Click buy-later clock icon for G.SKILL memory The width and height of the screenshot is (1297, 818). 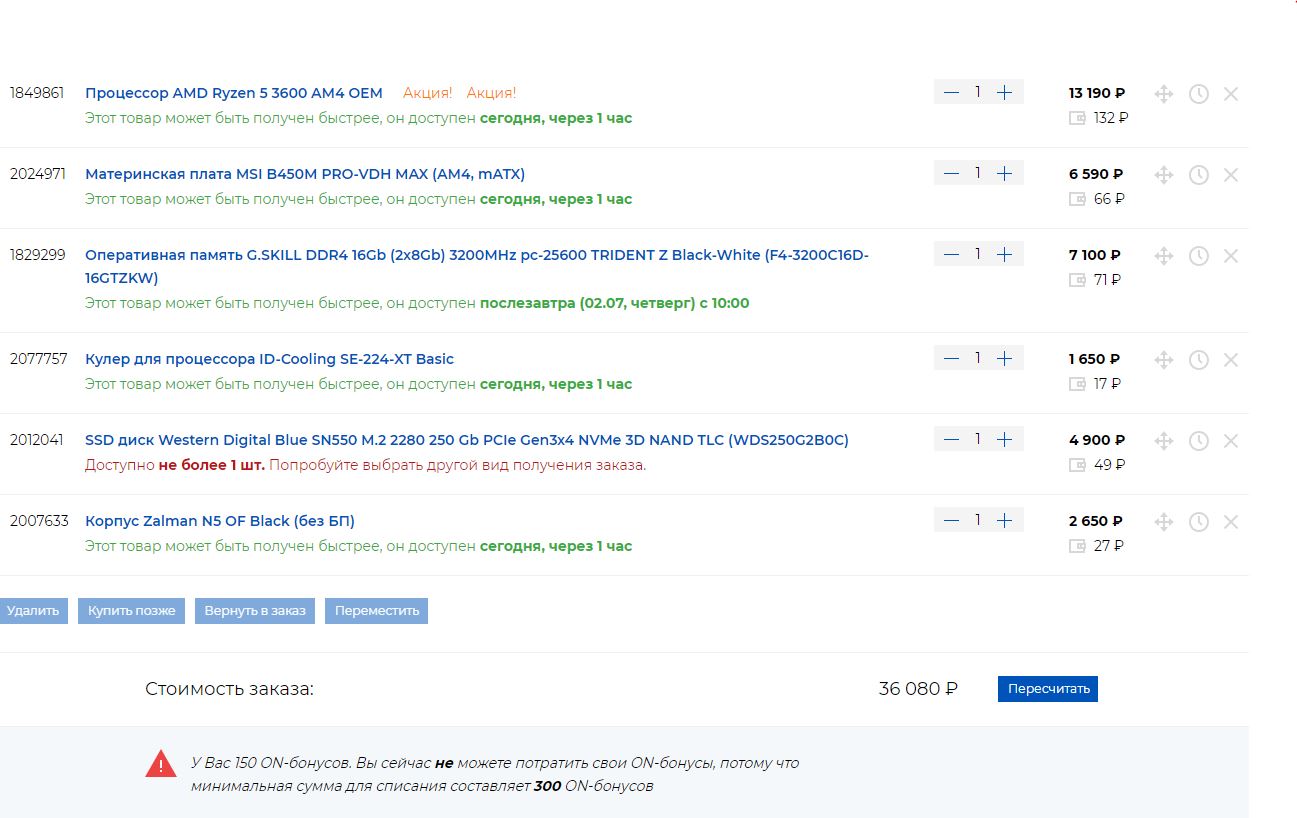(1199, 256)
